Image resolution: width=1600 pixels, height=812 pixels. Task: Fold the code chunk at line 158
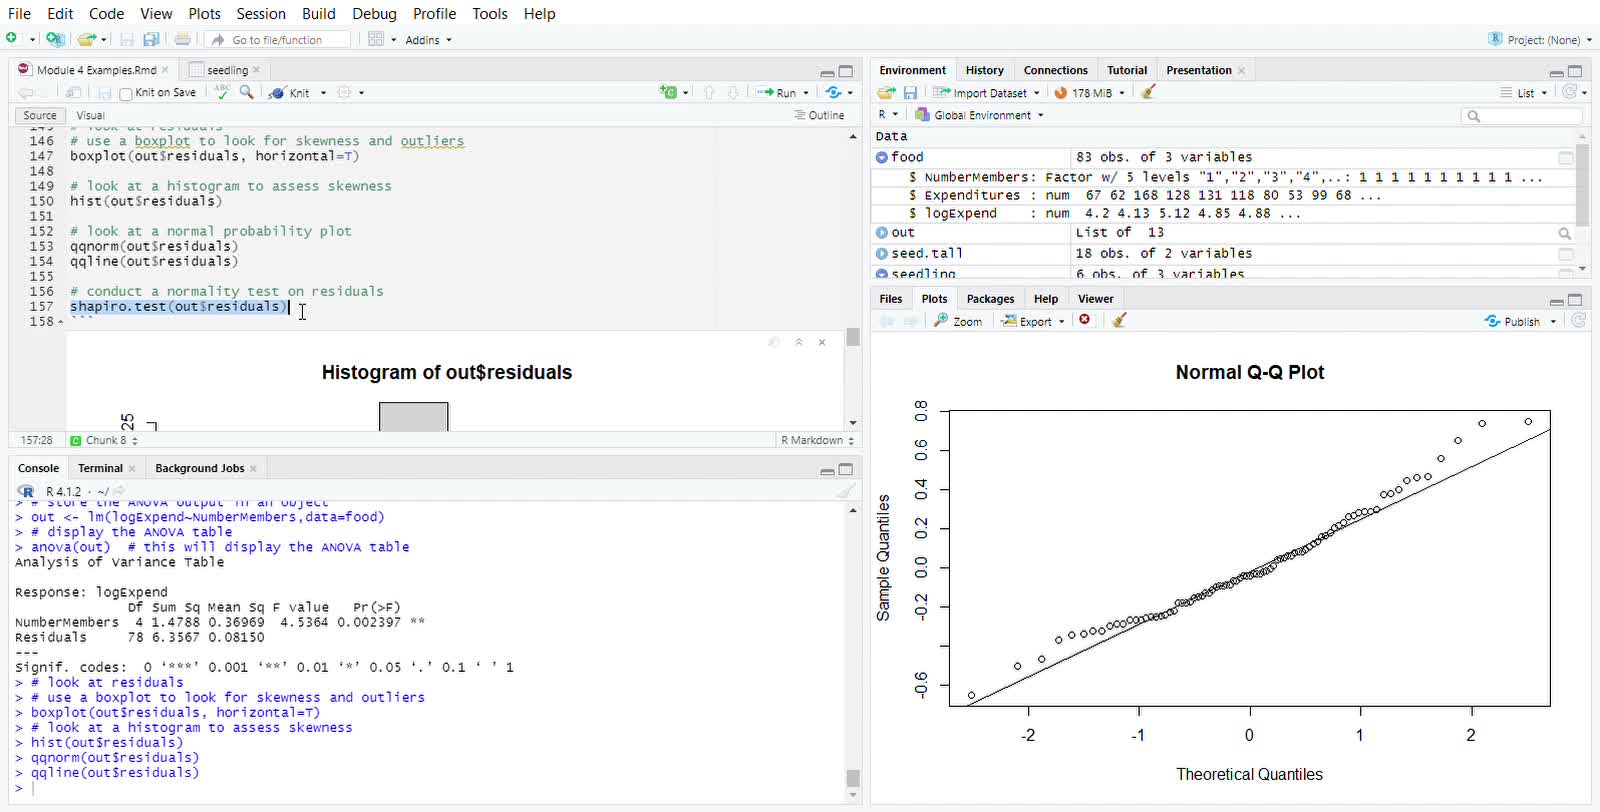point(61,322)
